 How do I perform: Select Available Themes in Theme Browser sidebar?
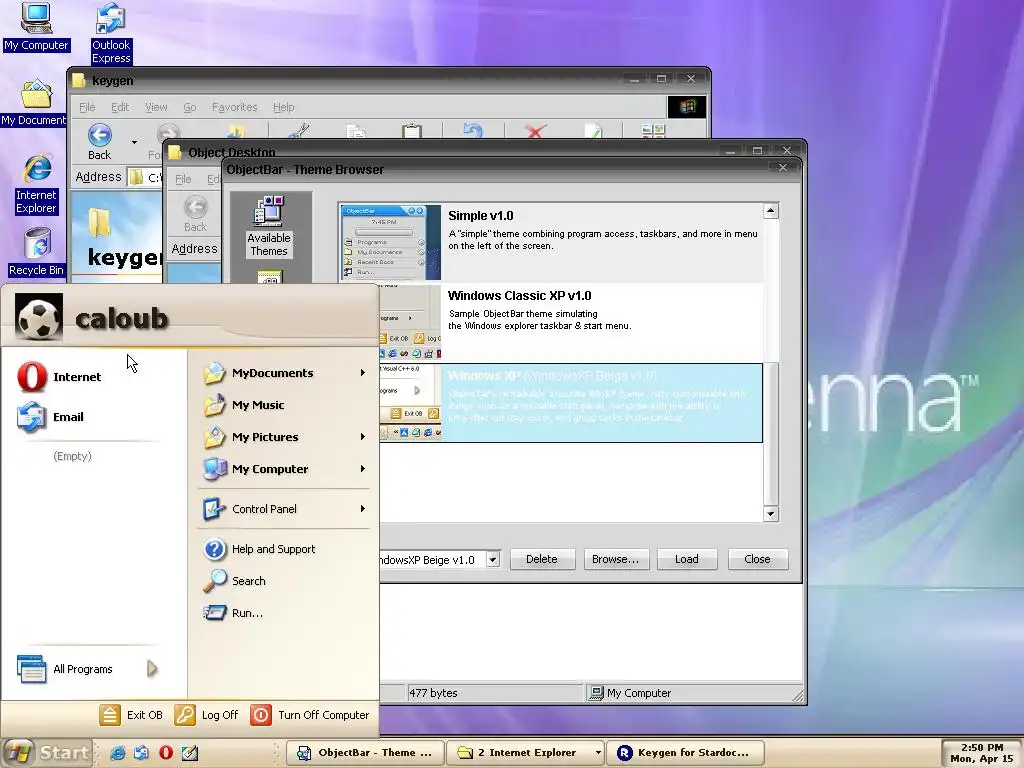tap(269, 226)
